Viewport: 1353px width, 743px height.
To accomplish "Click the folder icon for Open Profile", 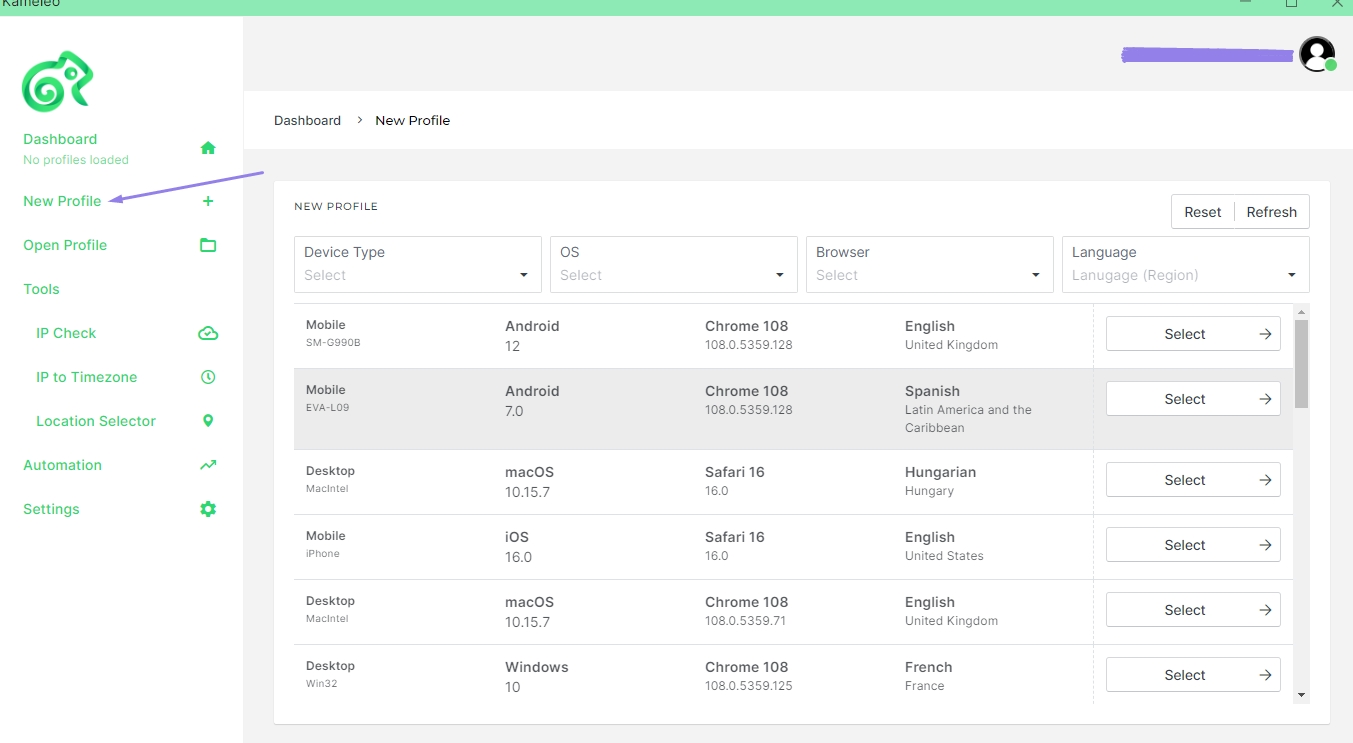I will click(x=208, y=245).
